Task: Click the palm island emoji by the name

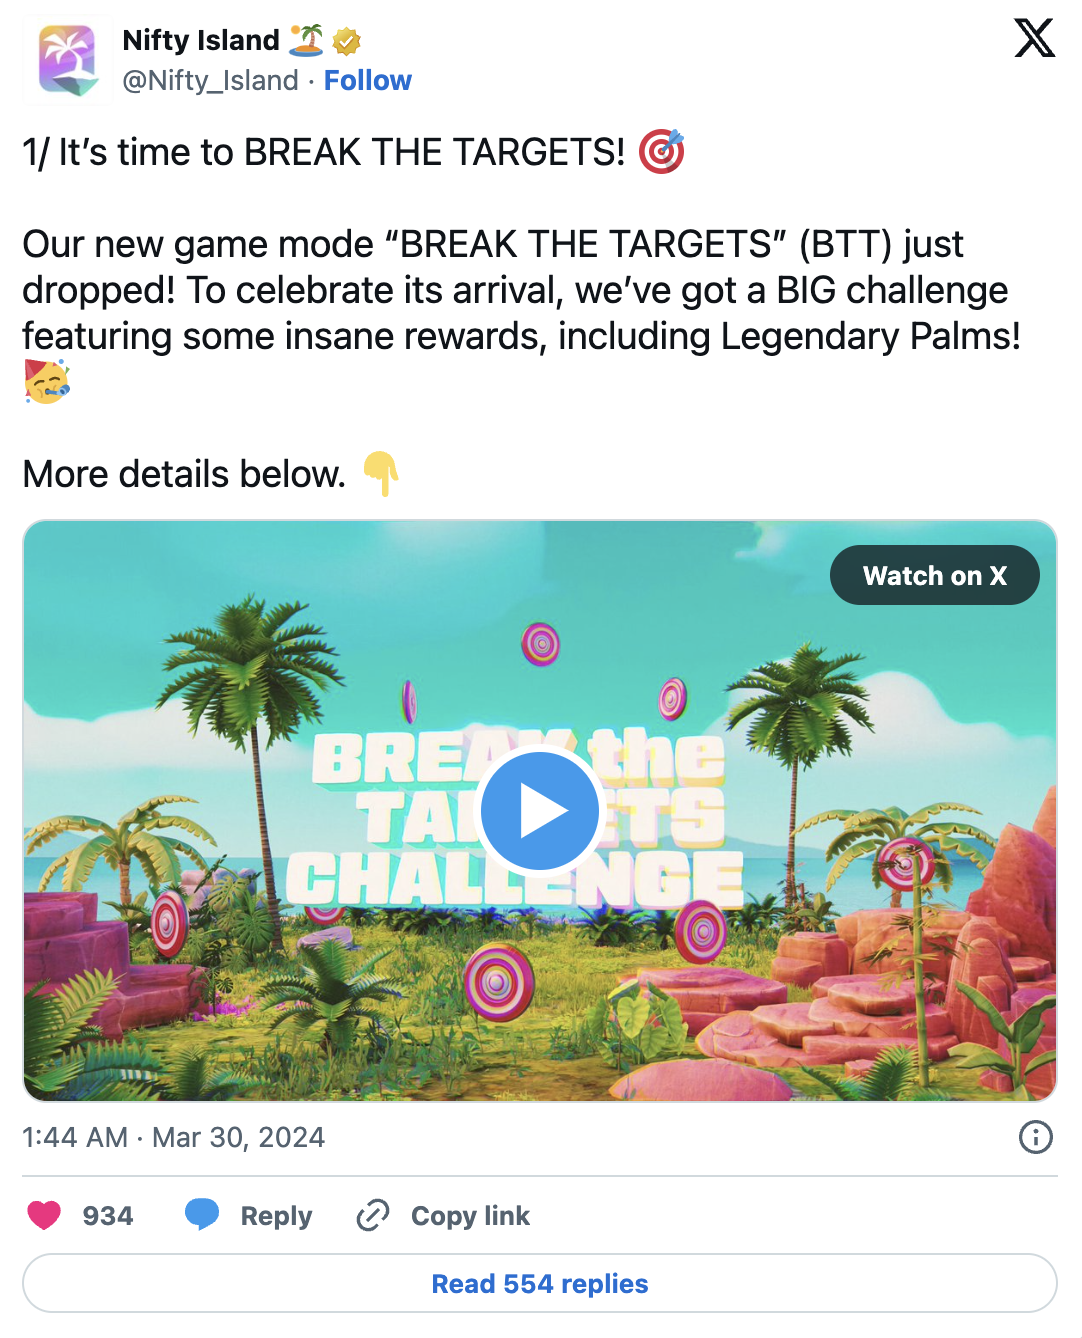Action: pyautogui.click(x=306, y=40)
